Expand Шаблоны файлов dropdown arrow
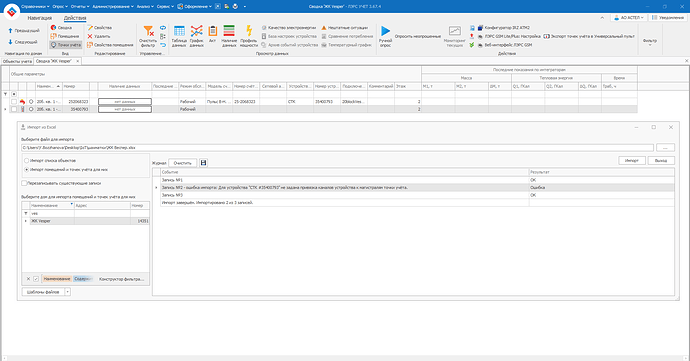This screenshot has height=361, width=690. 67,292
